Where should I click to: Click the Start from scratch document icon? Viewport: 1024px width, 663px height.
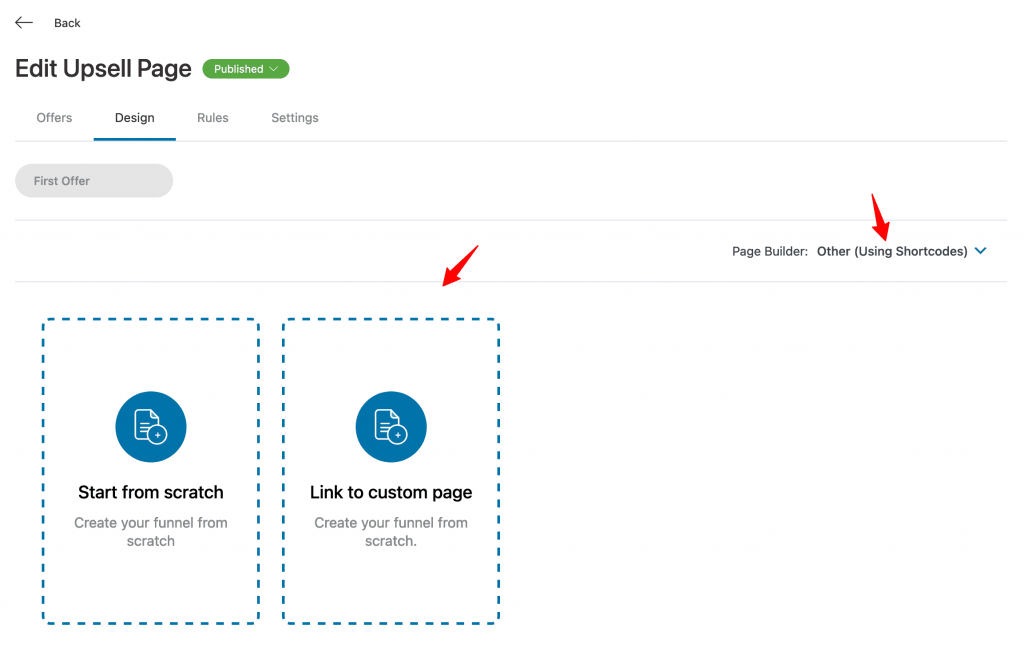point(151,427)
